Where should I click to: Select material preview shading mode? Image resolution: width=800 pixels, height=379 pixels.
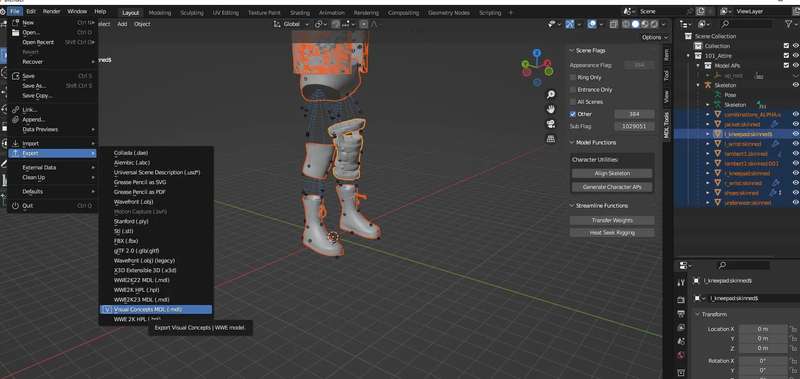coord(644,24)
